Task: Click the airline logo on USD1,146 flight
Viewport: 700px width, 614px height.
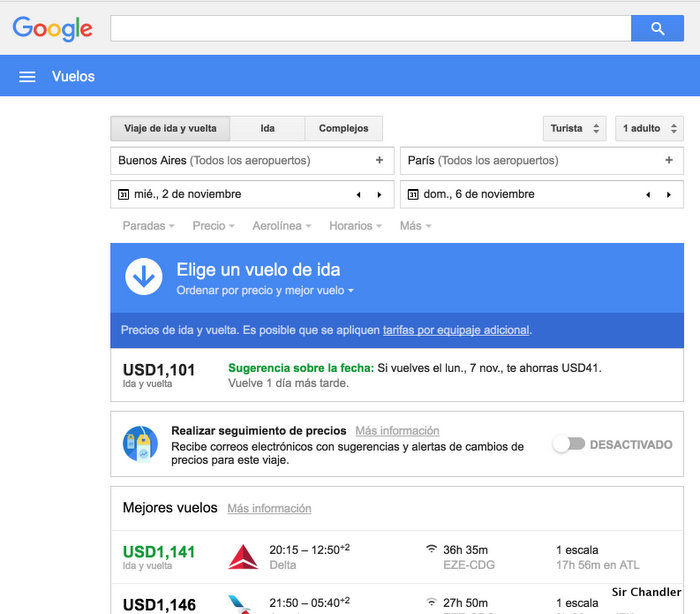Action: 239,604
